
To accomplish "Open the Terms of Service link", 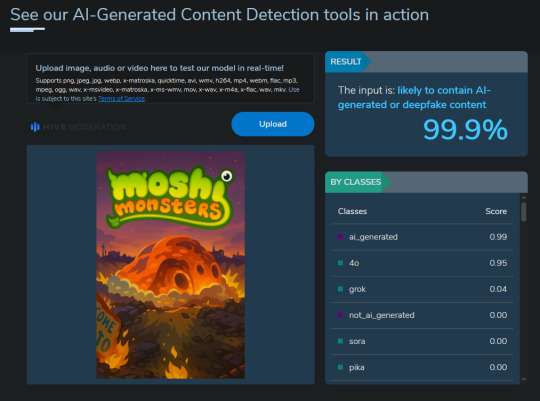I will coord(122,99).
